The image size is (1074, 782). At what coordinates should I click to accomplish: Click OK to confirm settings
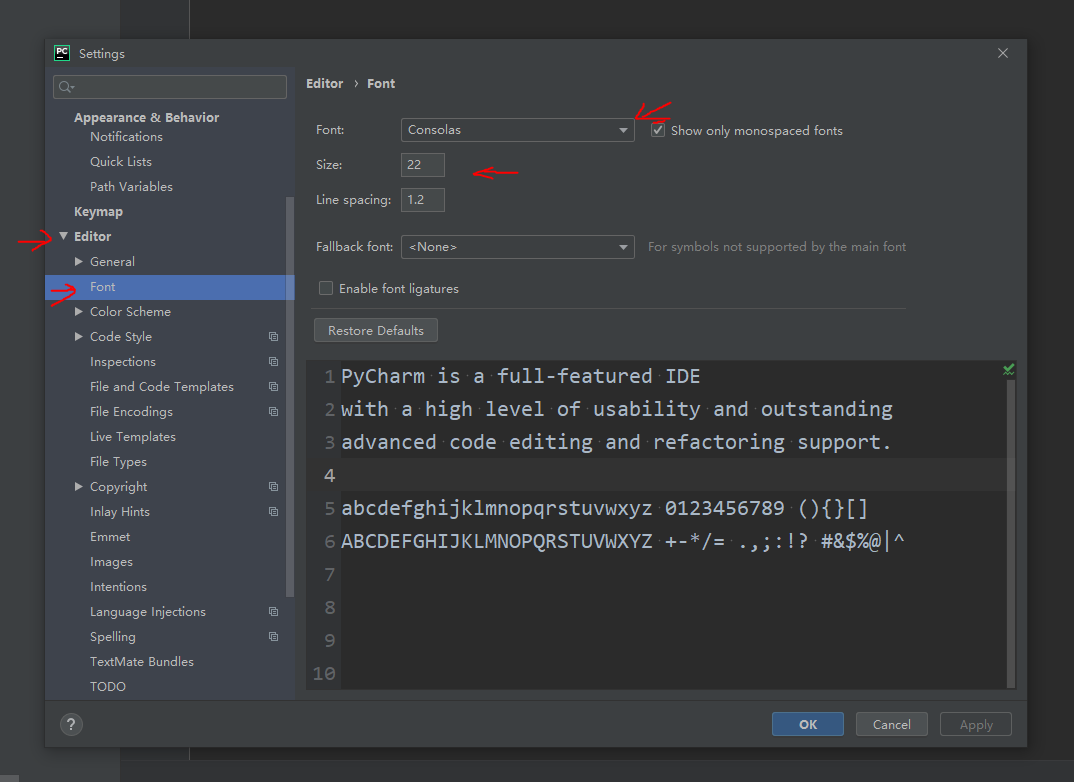point(808,724)
